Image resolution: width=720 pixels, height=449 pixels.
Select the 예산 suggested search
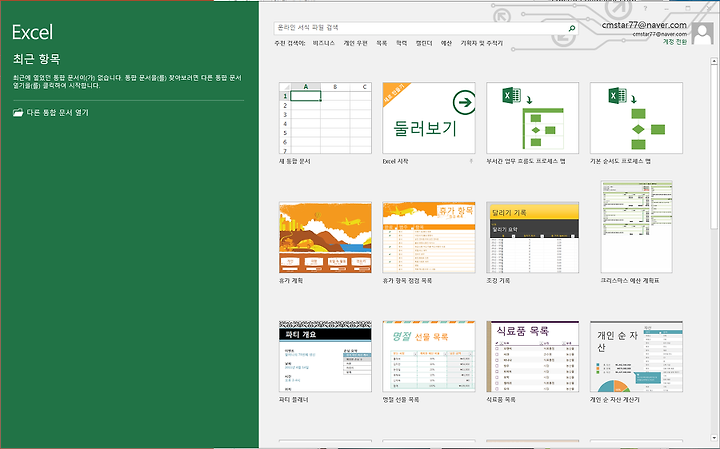click(446, 43)
